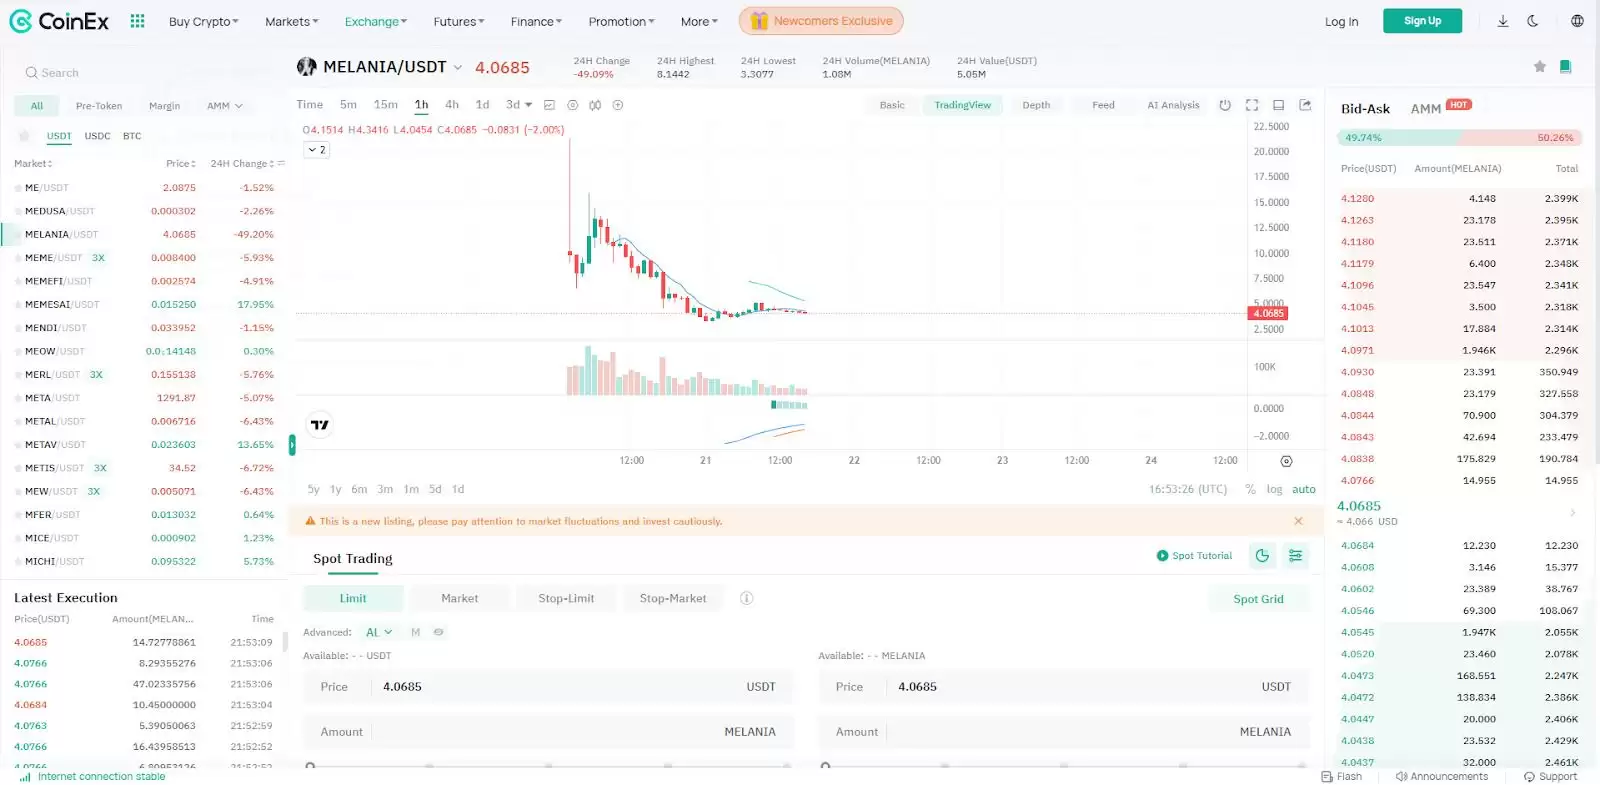Add MELANIA/USDT to favorites with the star
This screenshot has height=785, width=1600.
1539,67
